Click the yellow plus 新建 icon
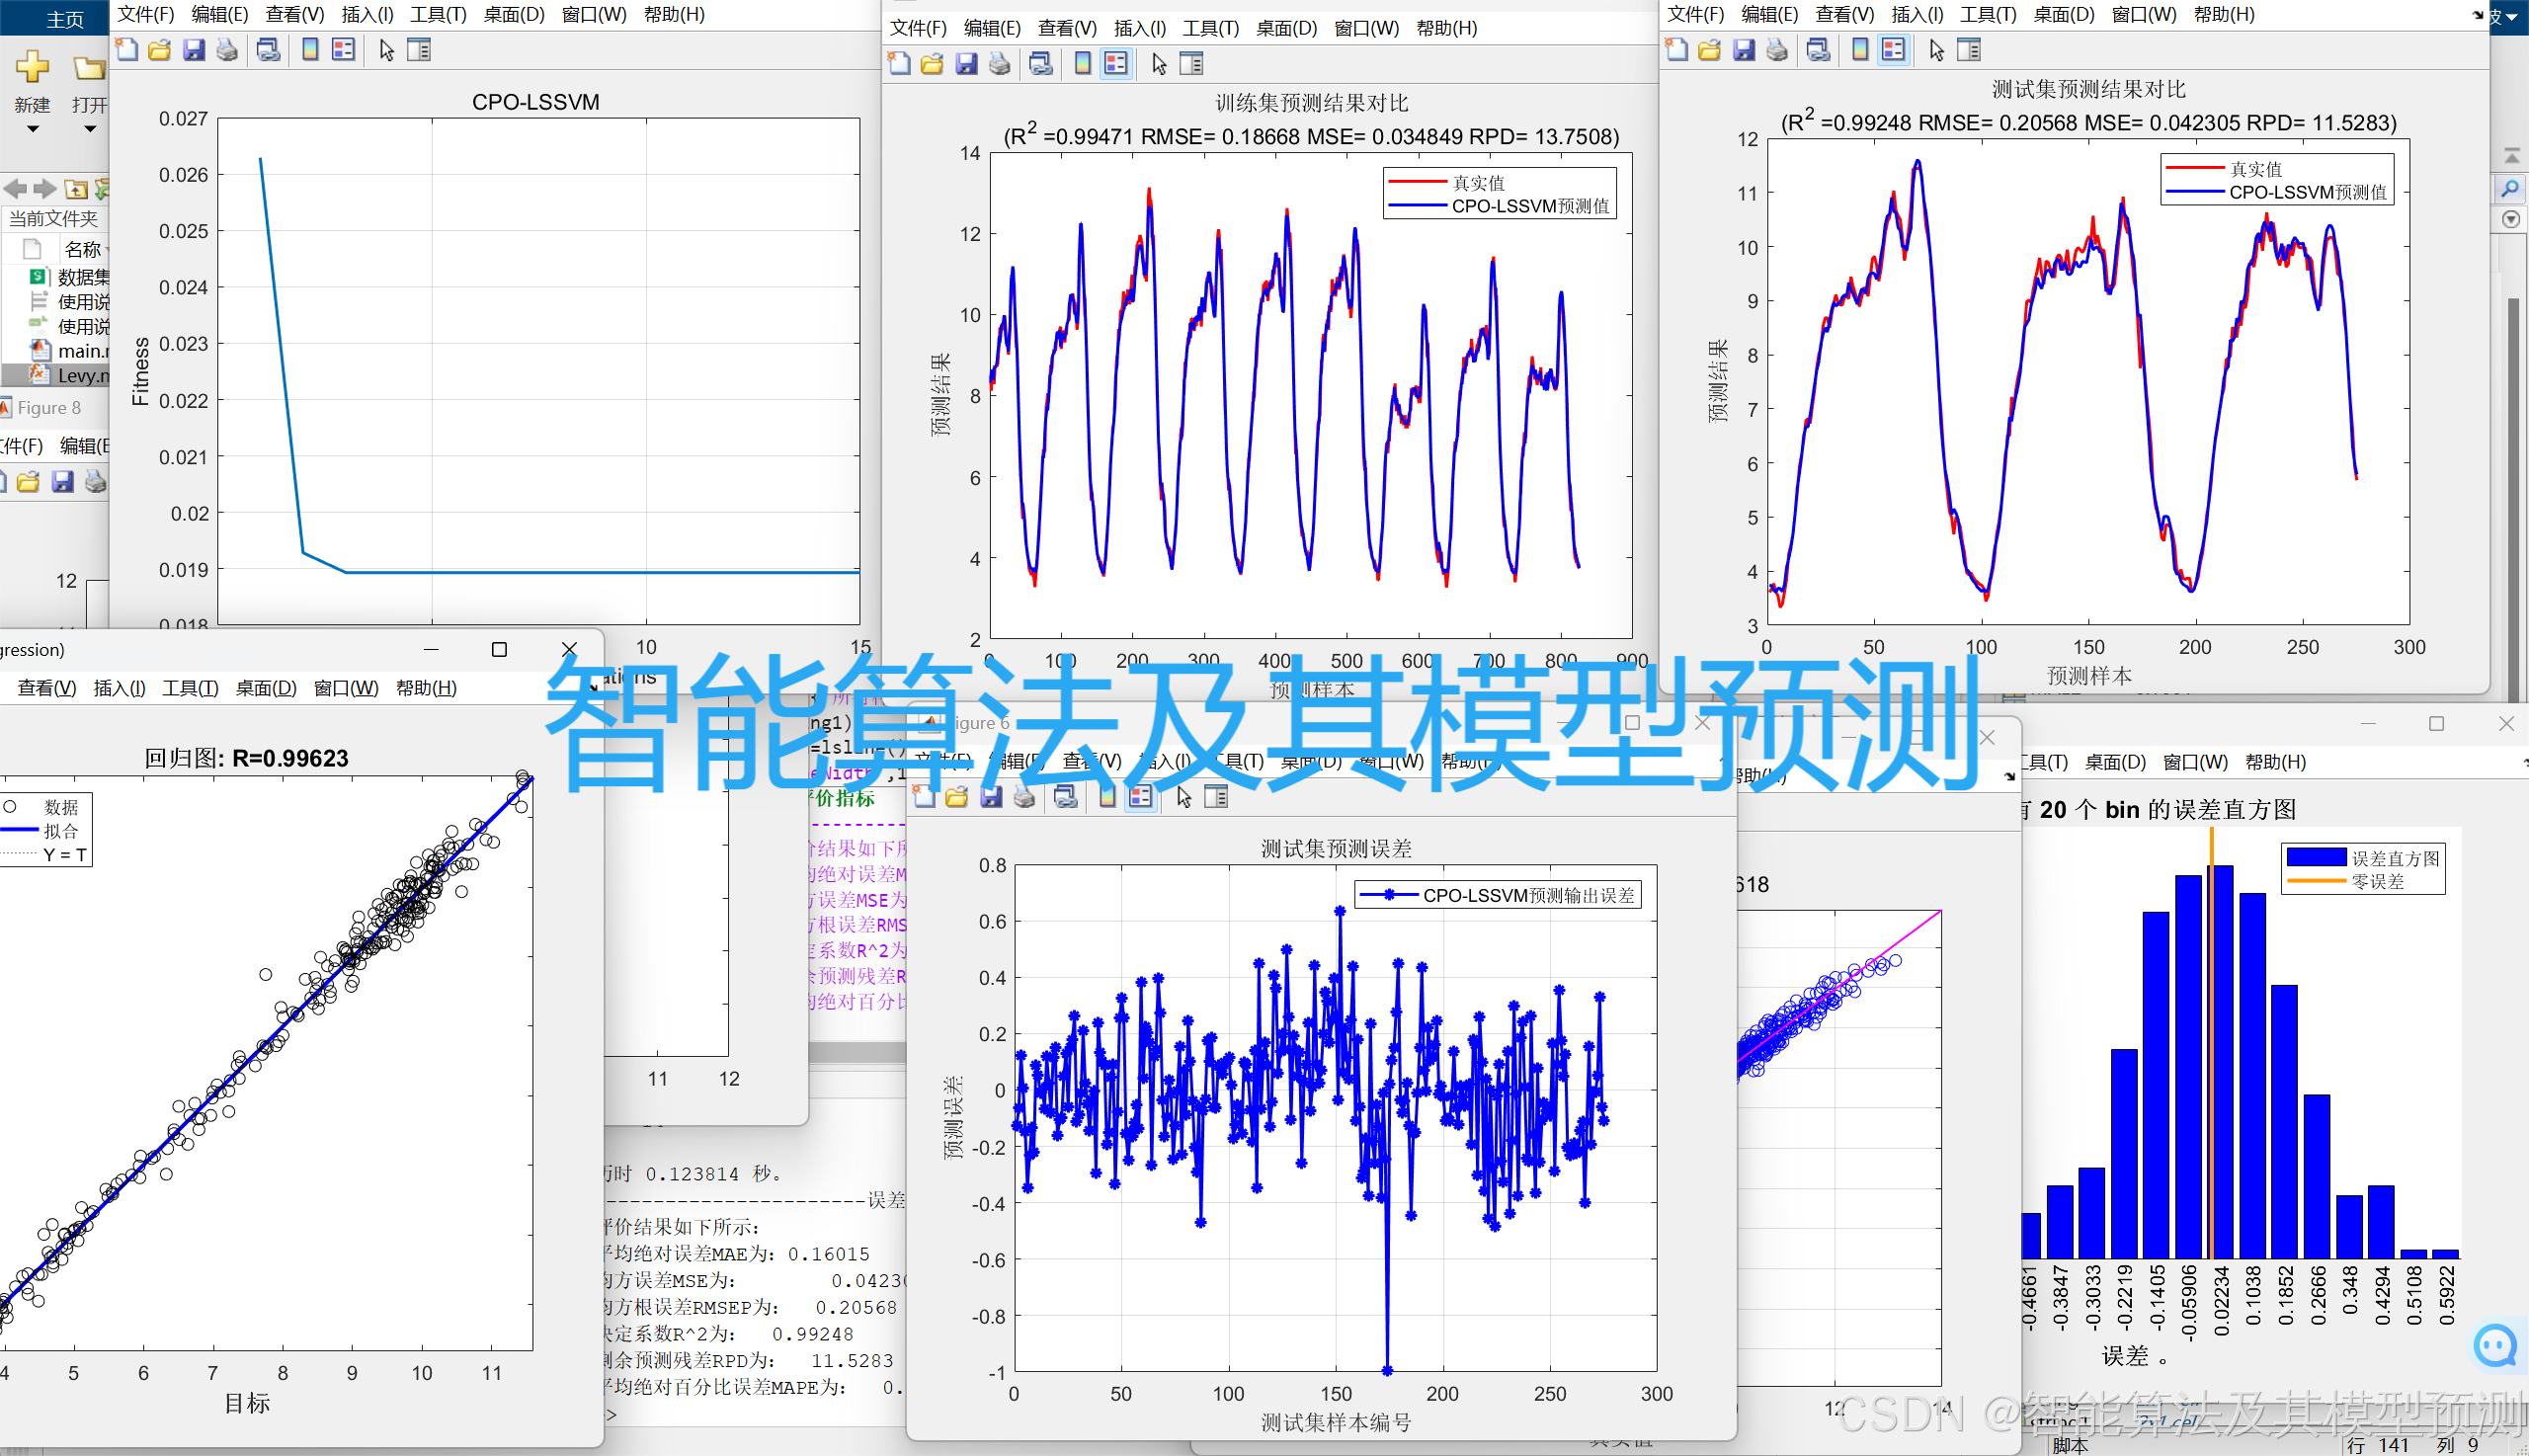 click(32, 68)
